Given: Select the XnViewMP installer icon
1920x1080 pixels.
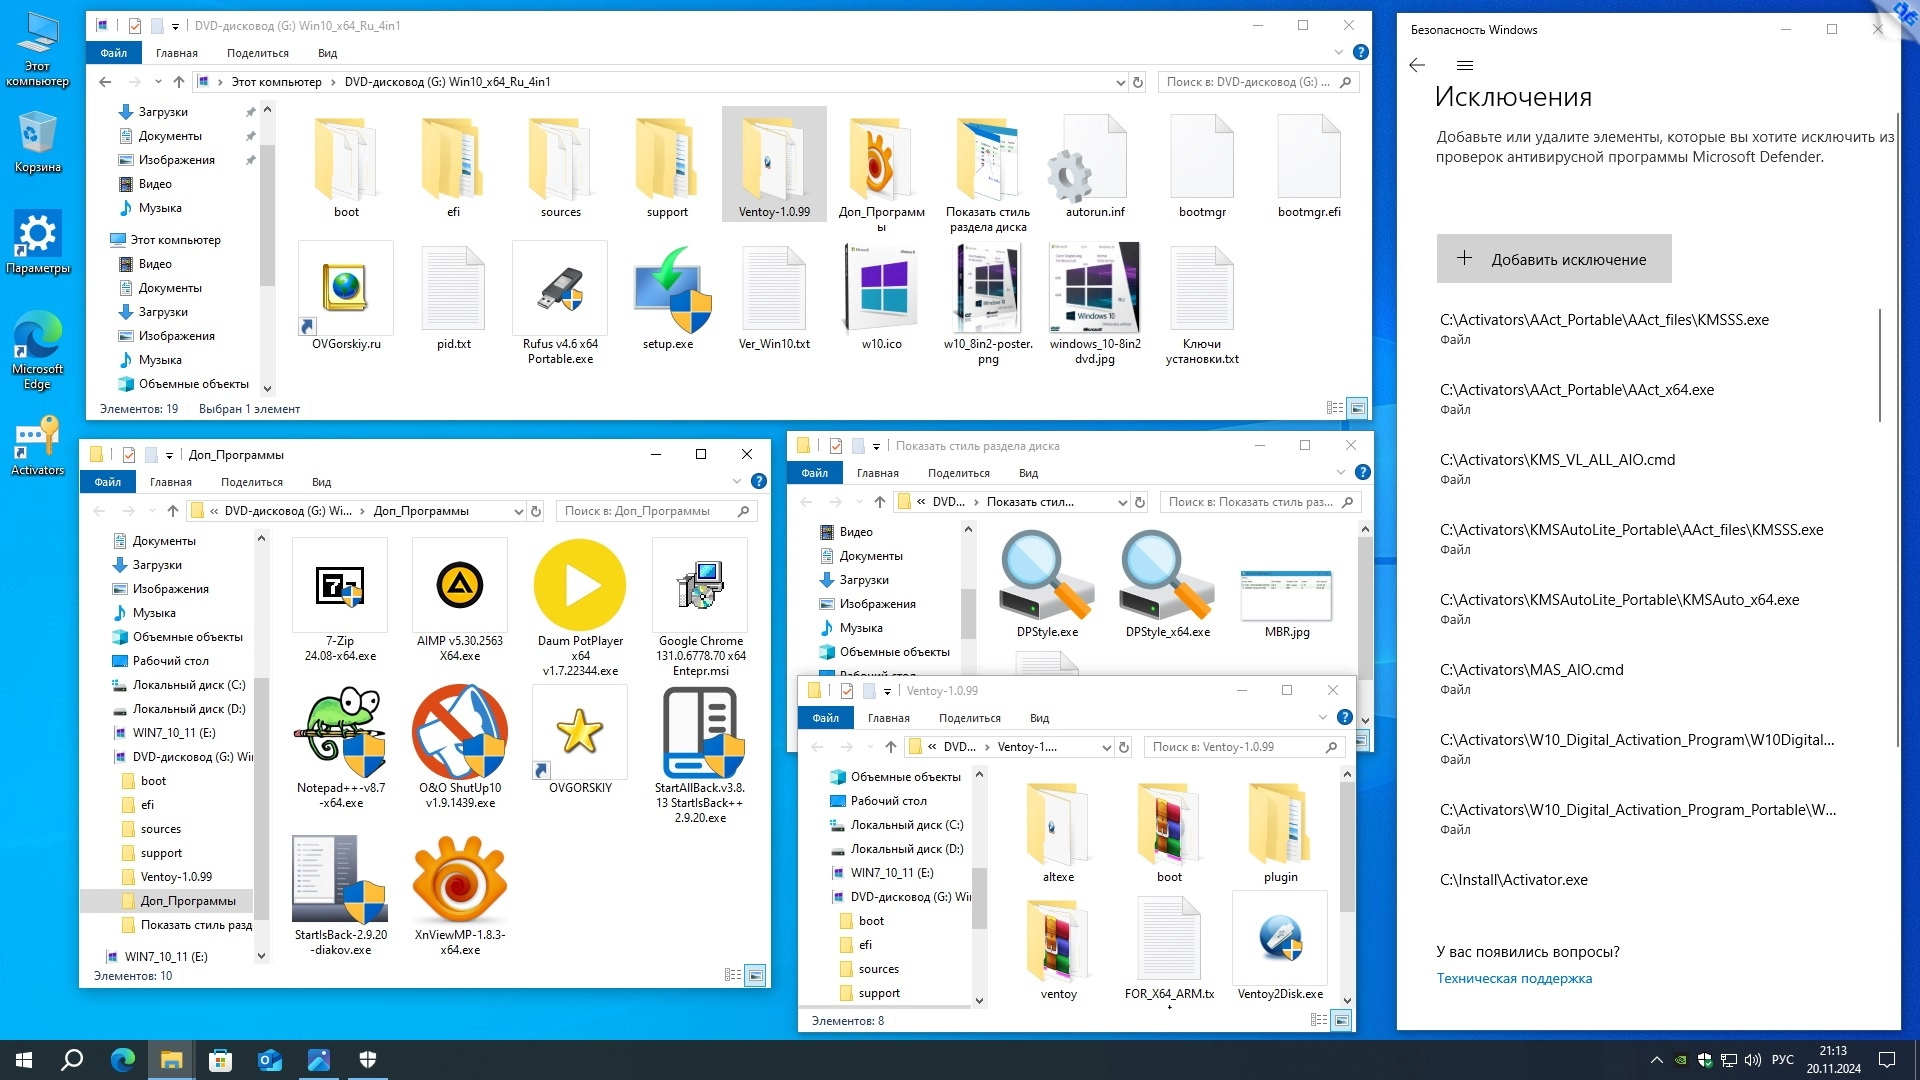Looking at the screenshot, I should 460,880.
